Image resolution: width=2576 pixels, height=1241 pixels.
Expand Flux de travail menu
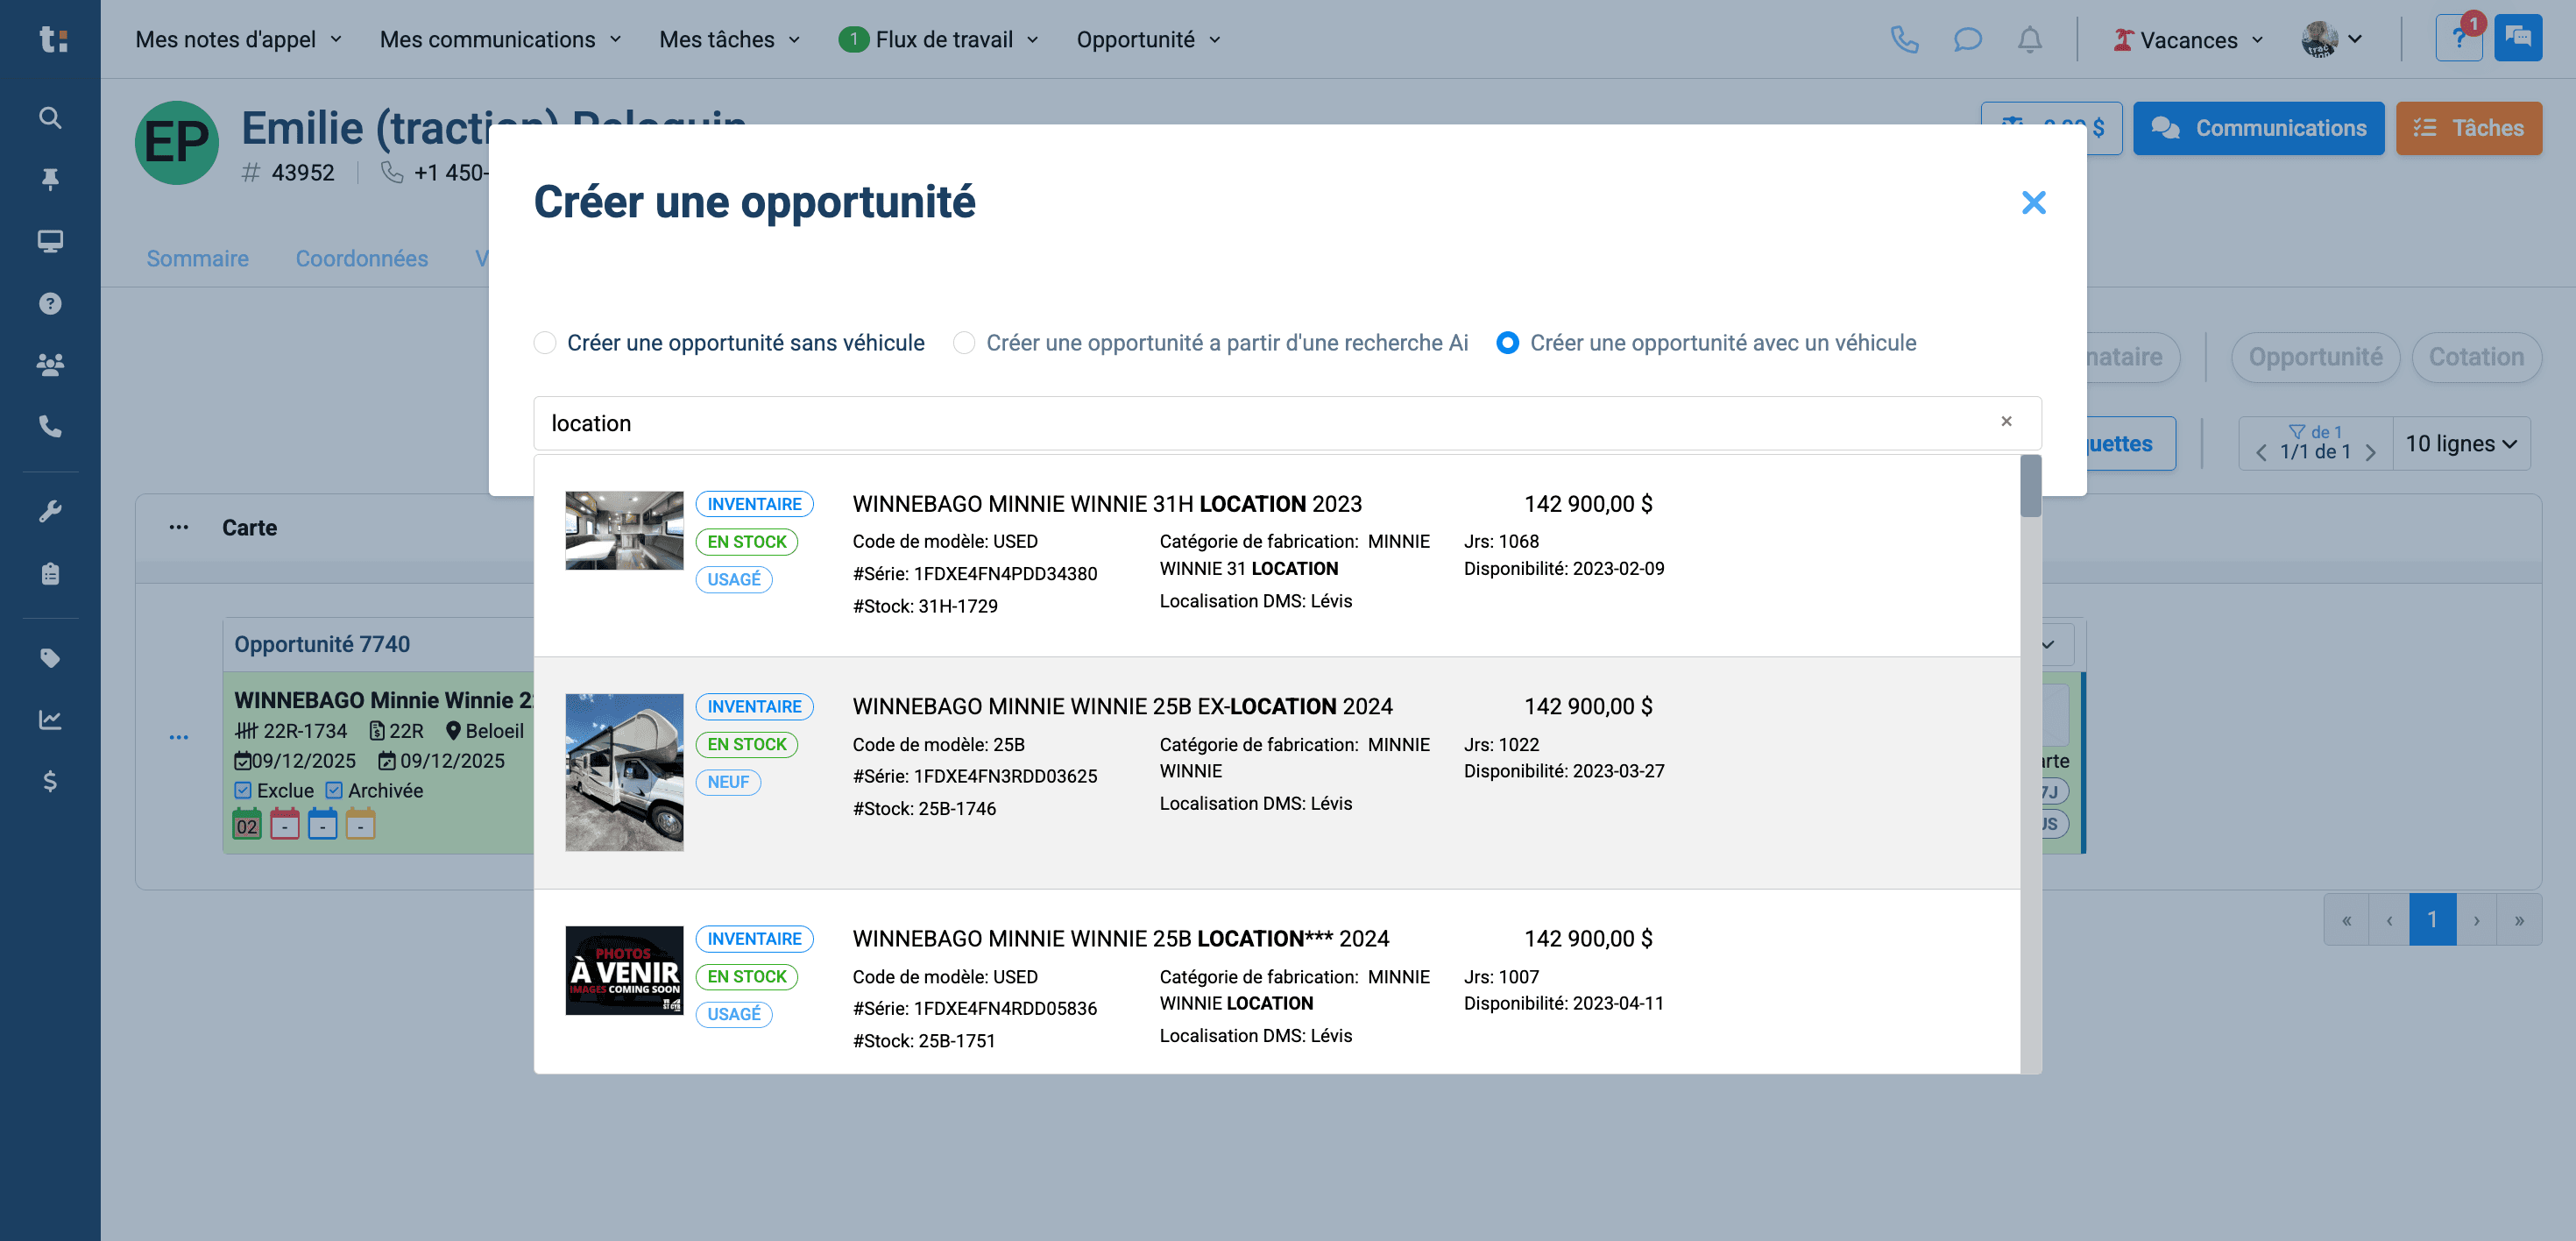[939, 39]
